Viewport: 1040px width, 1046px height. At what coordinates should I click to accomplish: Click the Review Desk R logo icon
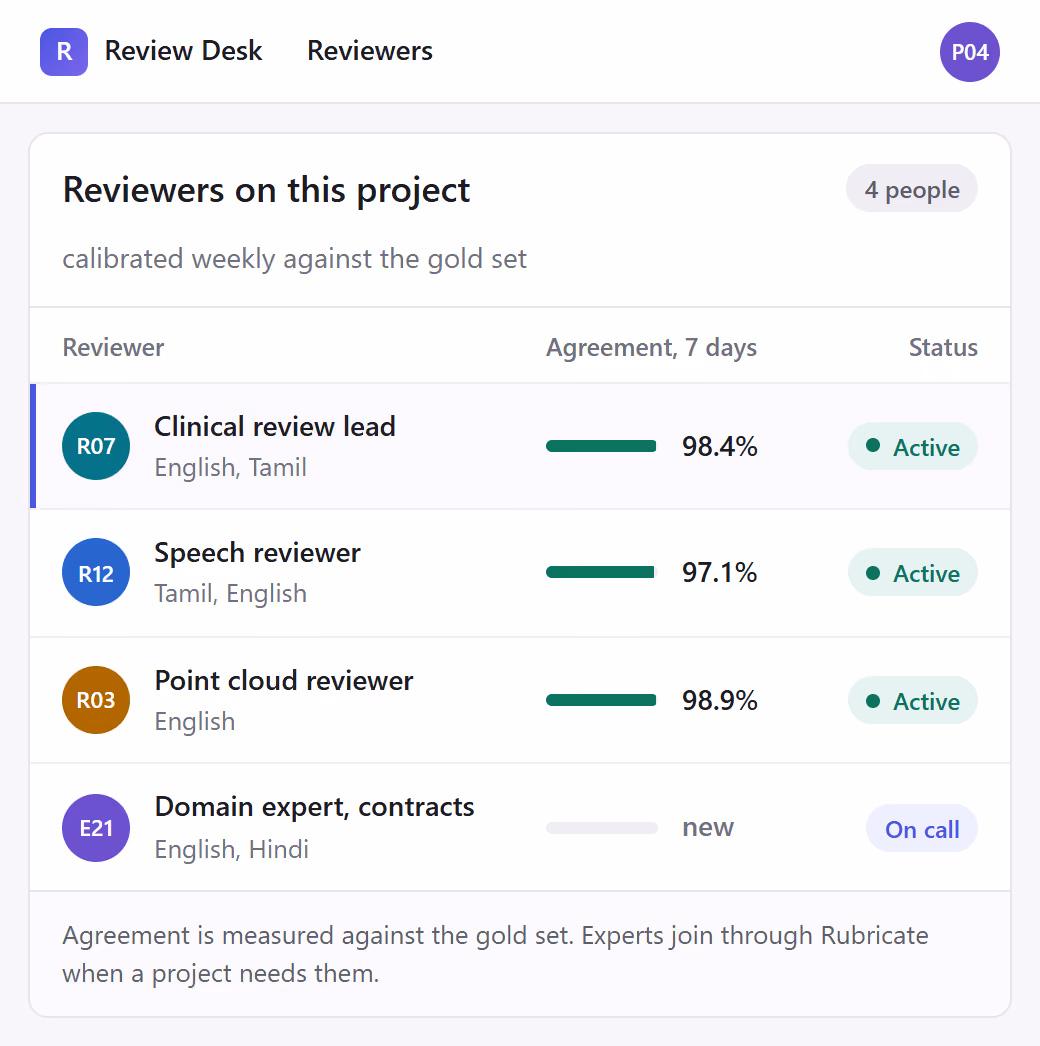[64, 52]
